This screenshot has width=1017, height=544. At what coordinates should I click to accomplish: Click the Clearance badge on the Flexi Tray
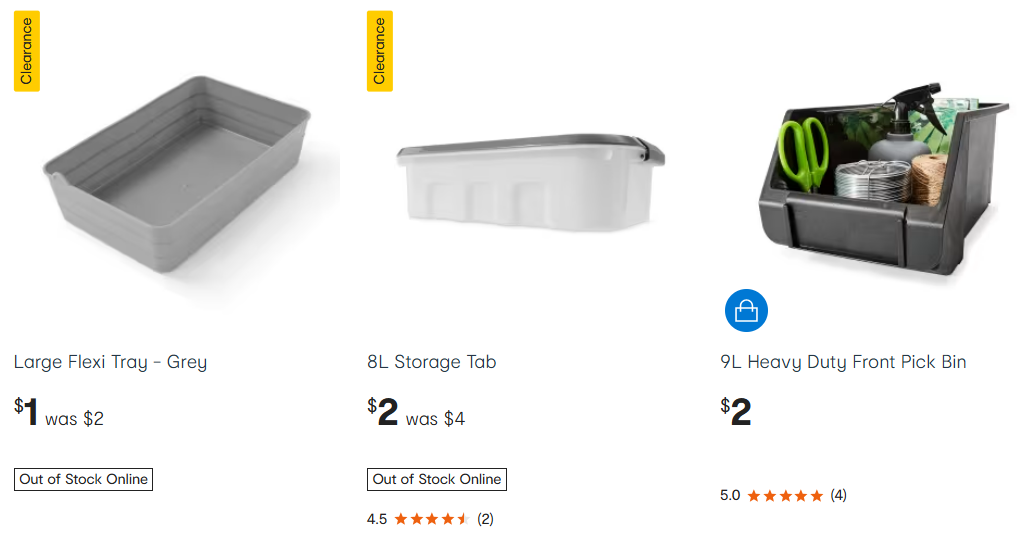coord(27,52)
